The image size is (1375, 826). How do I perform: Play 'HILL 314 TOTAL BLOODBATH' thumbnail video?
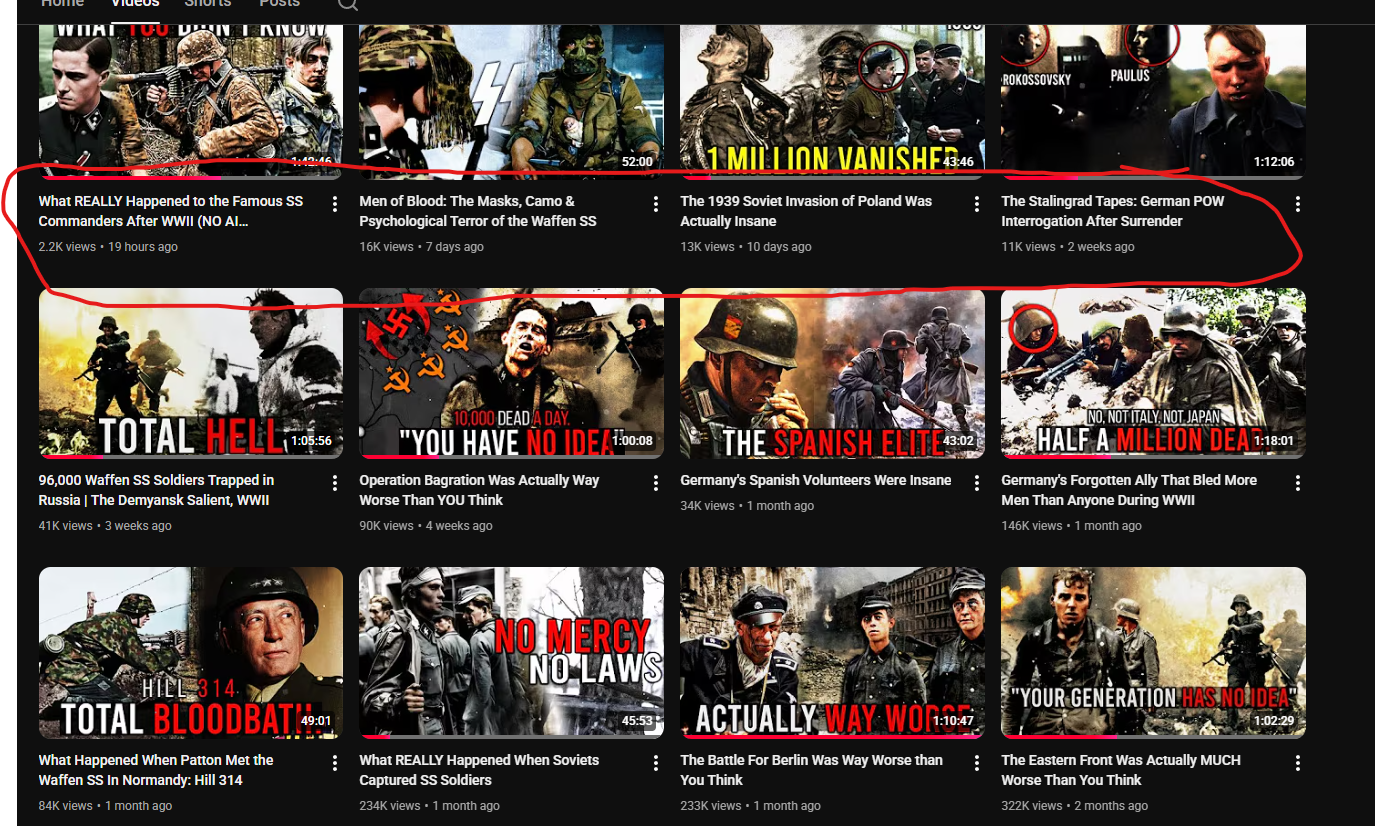pyautogui.click(x=191, y=653)
